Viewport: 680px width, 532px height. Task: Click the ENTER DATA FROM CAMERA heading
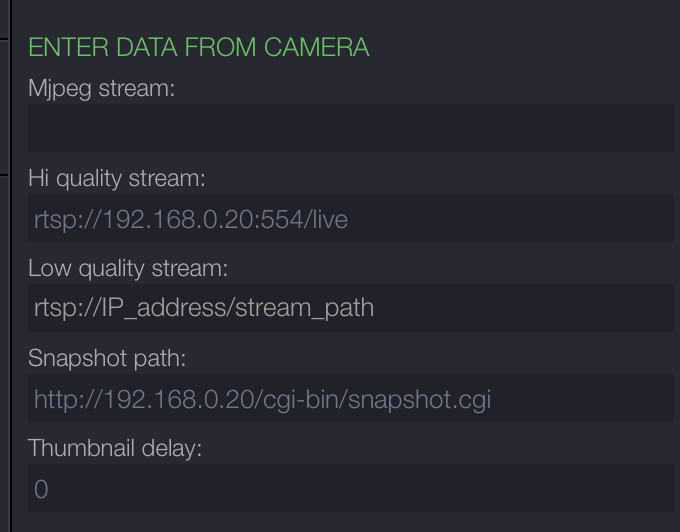[198, 47]
